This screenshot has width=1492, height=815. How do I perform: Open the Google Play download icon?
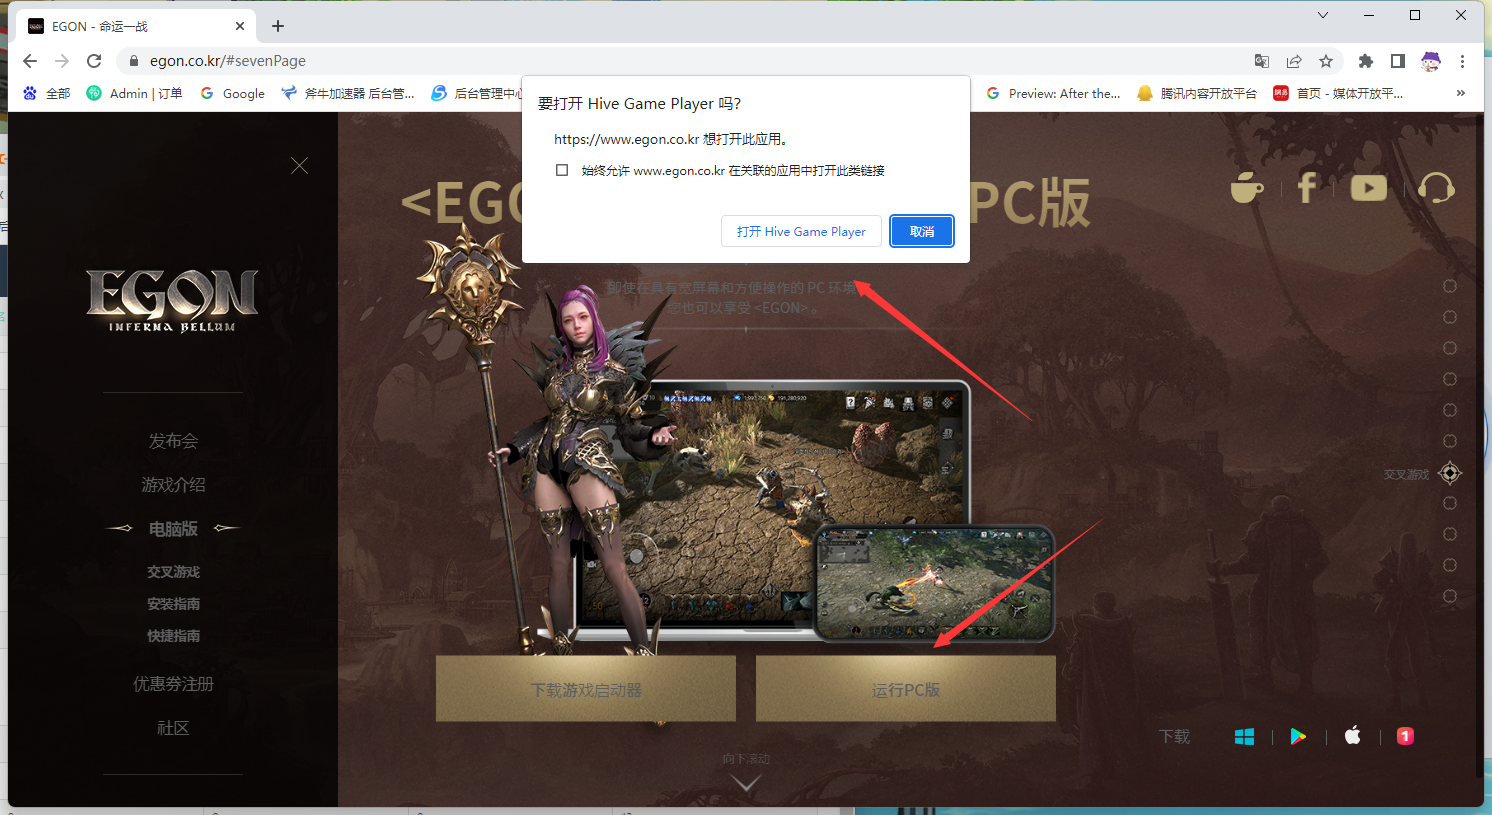(1298, 737)
